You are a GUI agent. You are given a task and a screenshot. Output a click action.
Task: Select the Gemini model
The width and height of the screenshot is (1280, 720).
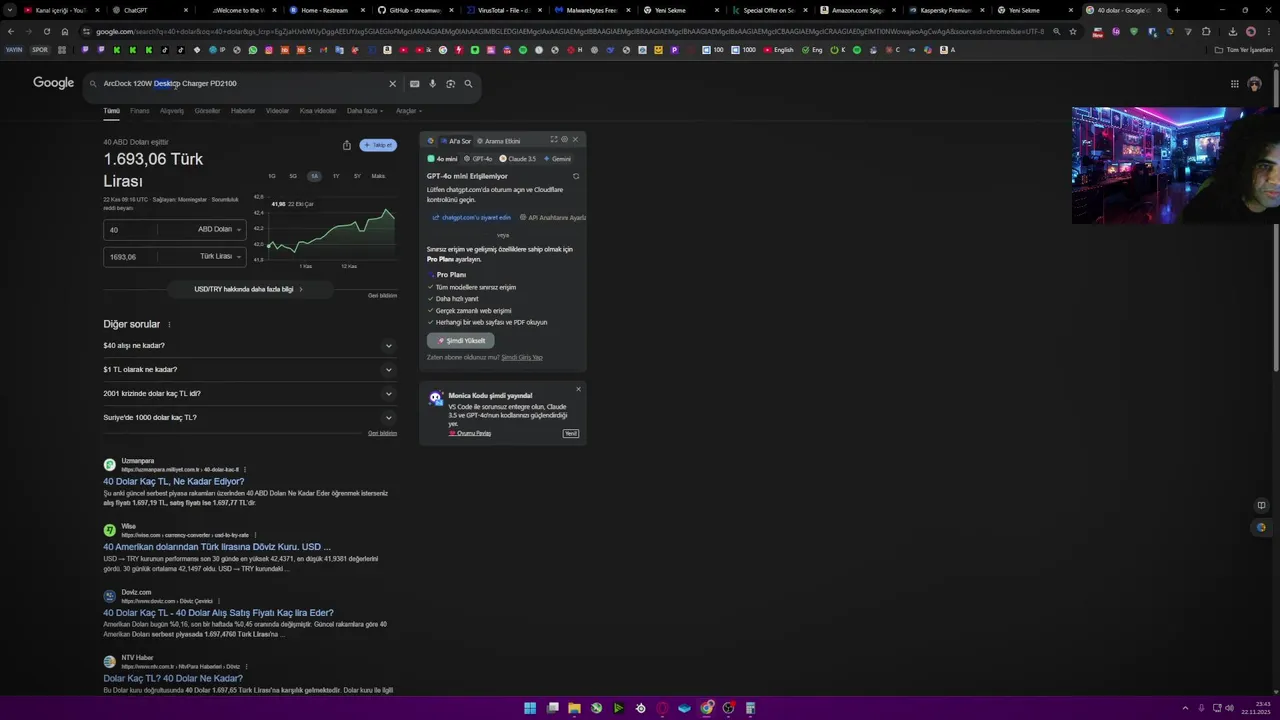557,159
